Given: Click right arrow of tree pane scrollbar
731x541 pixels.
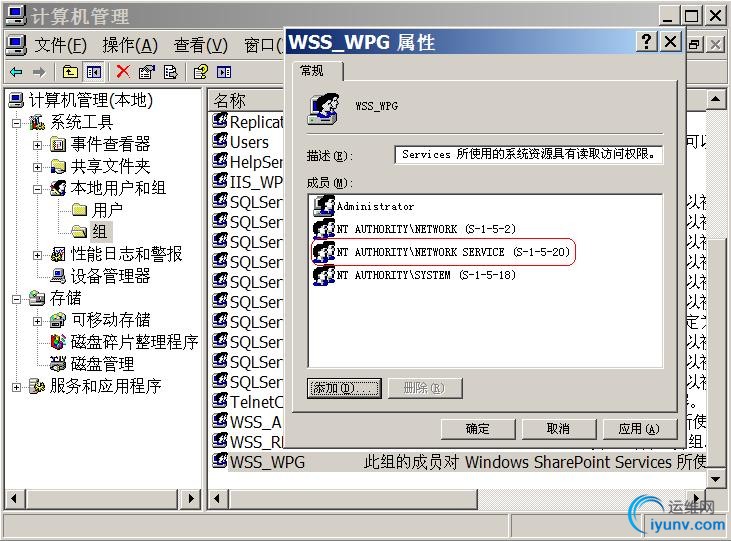Looking at the screenshot, I should point(190,499).
